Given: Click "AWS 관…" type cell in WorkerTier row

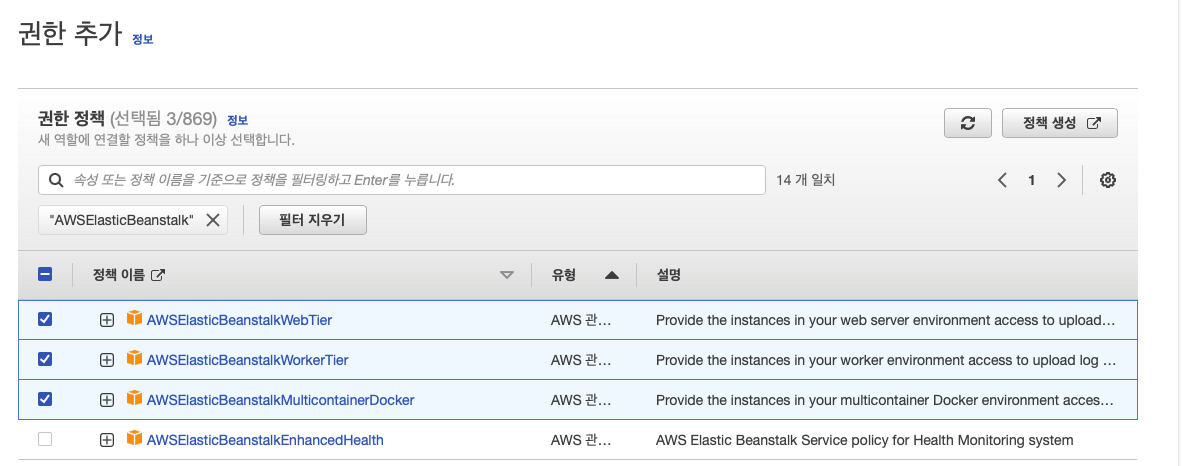Looking at the screenshot, I should pos(581,360).
